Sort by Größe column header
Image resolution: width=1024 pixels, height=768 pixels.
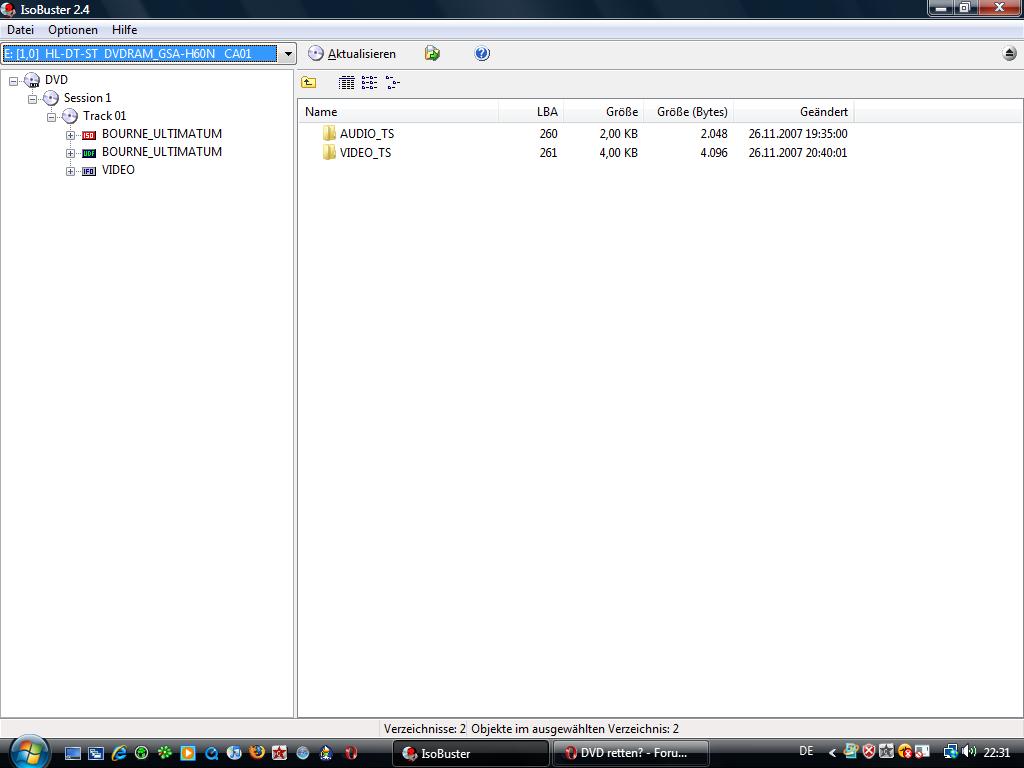tap(603, 112)
